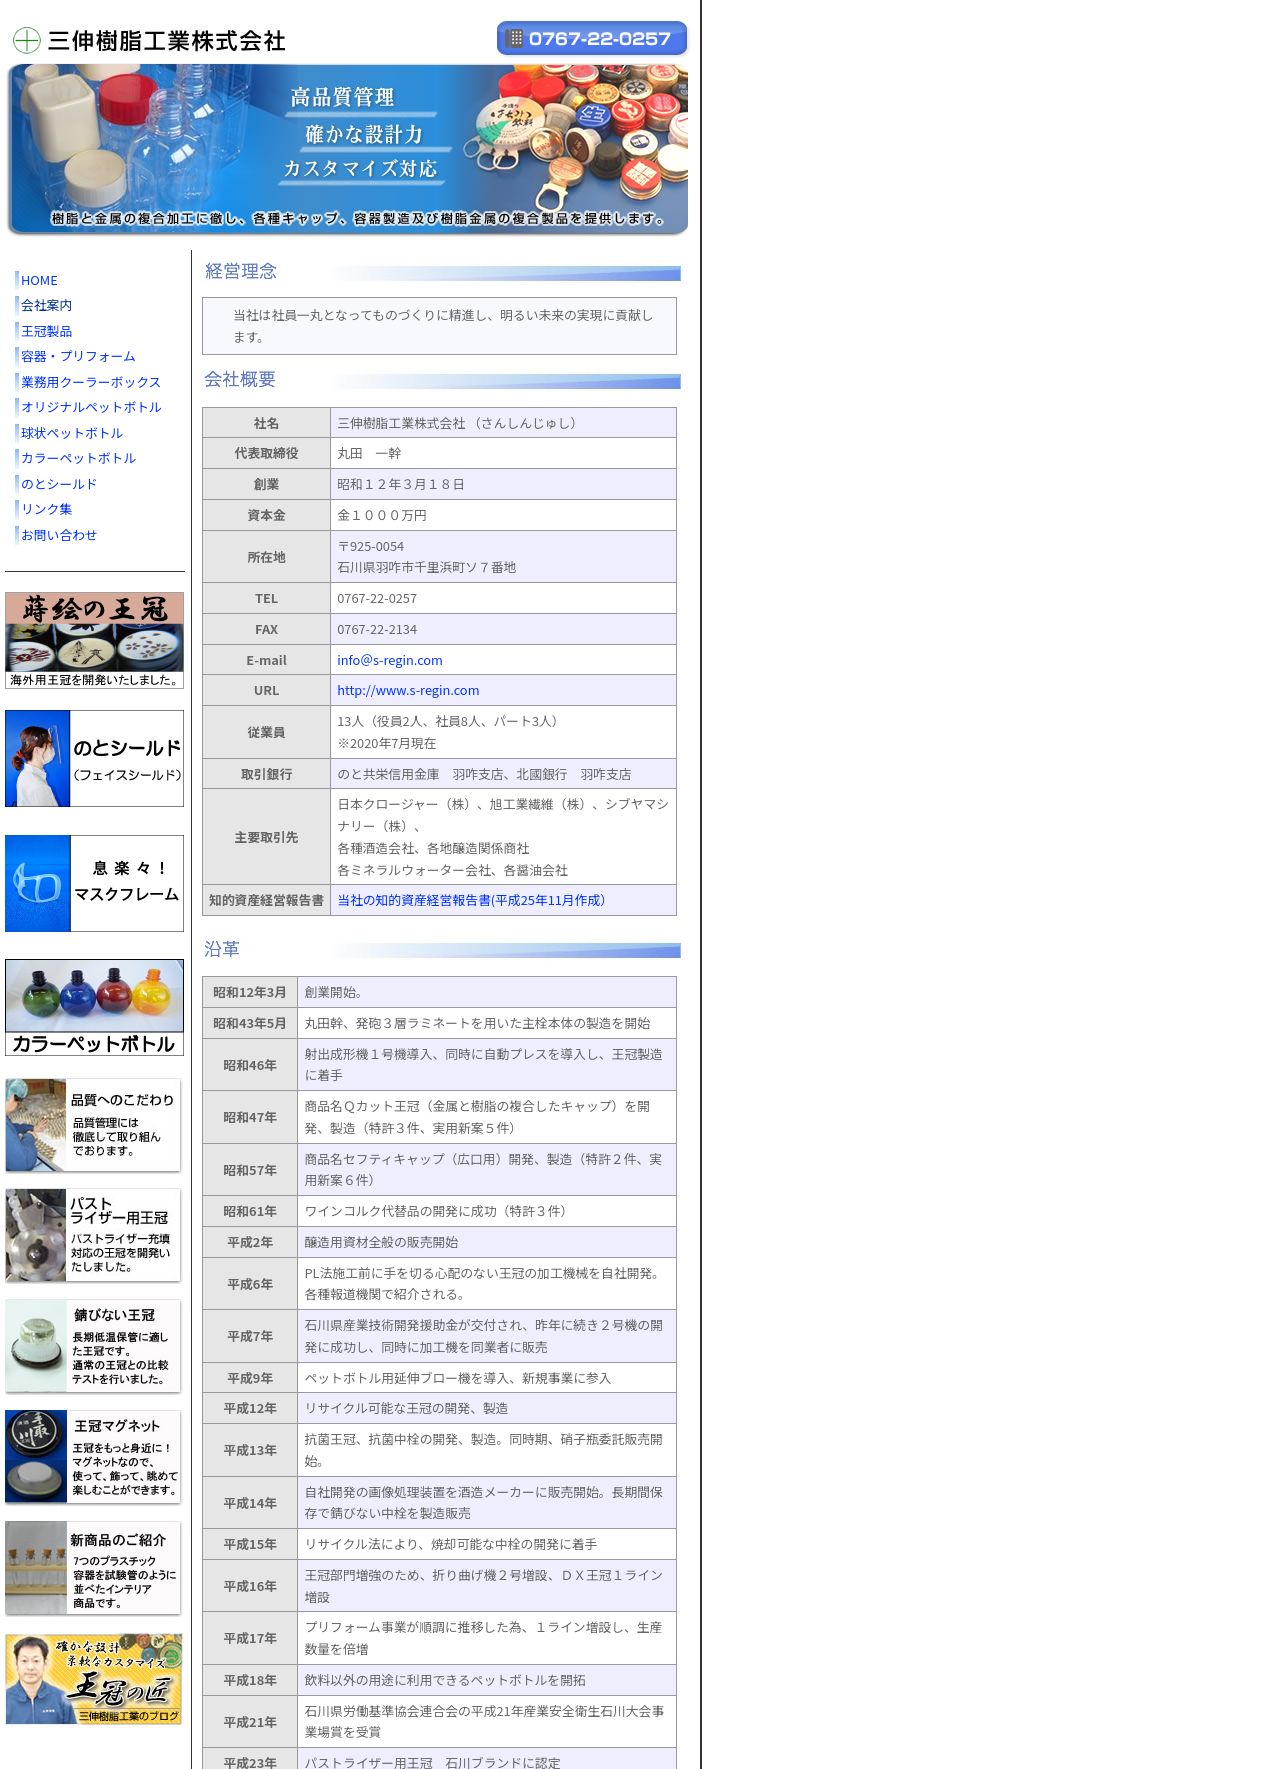This screenshot has width=1284, height=1769.
Task: Open オリジナルペットボトル menu item
Action: [91, 407]
